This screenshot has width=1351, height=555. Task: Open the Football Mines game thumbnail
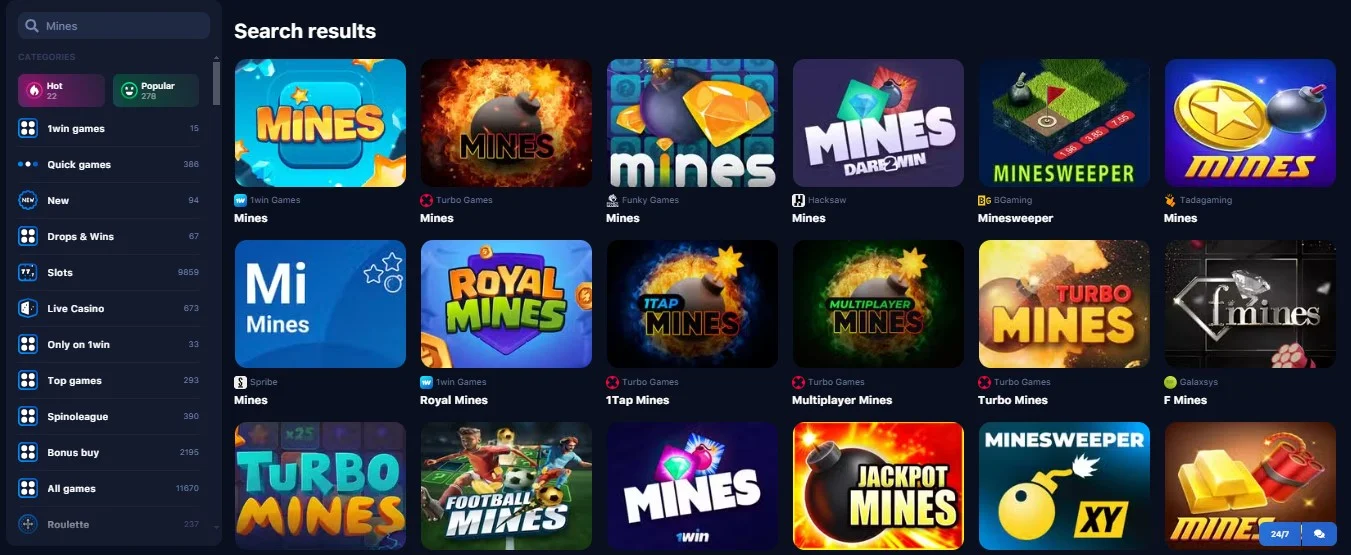[506, 486]
